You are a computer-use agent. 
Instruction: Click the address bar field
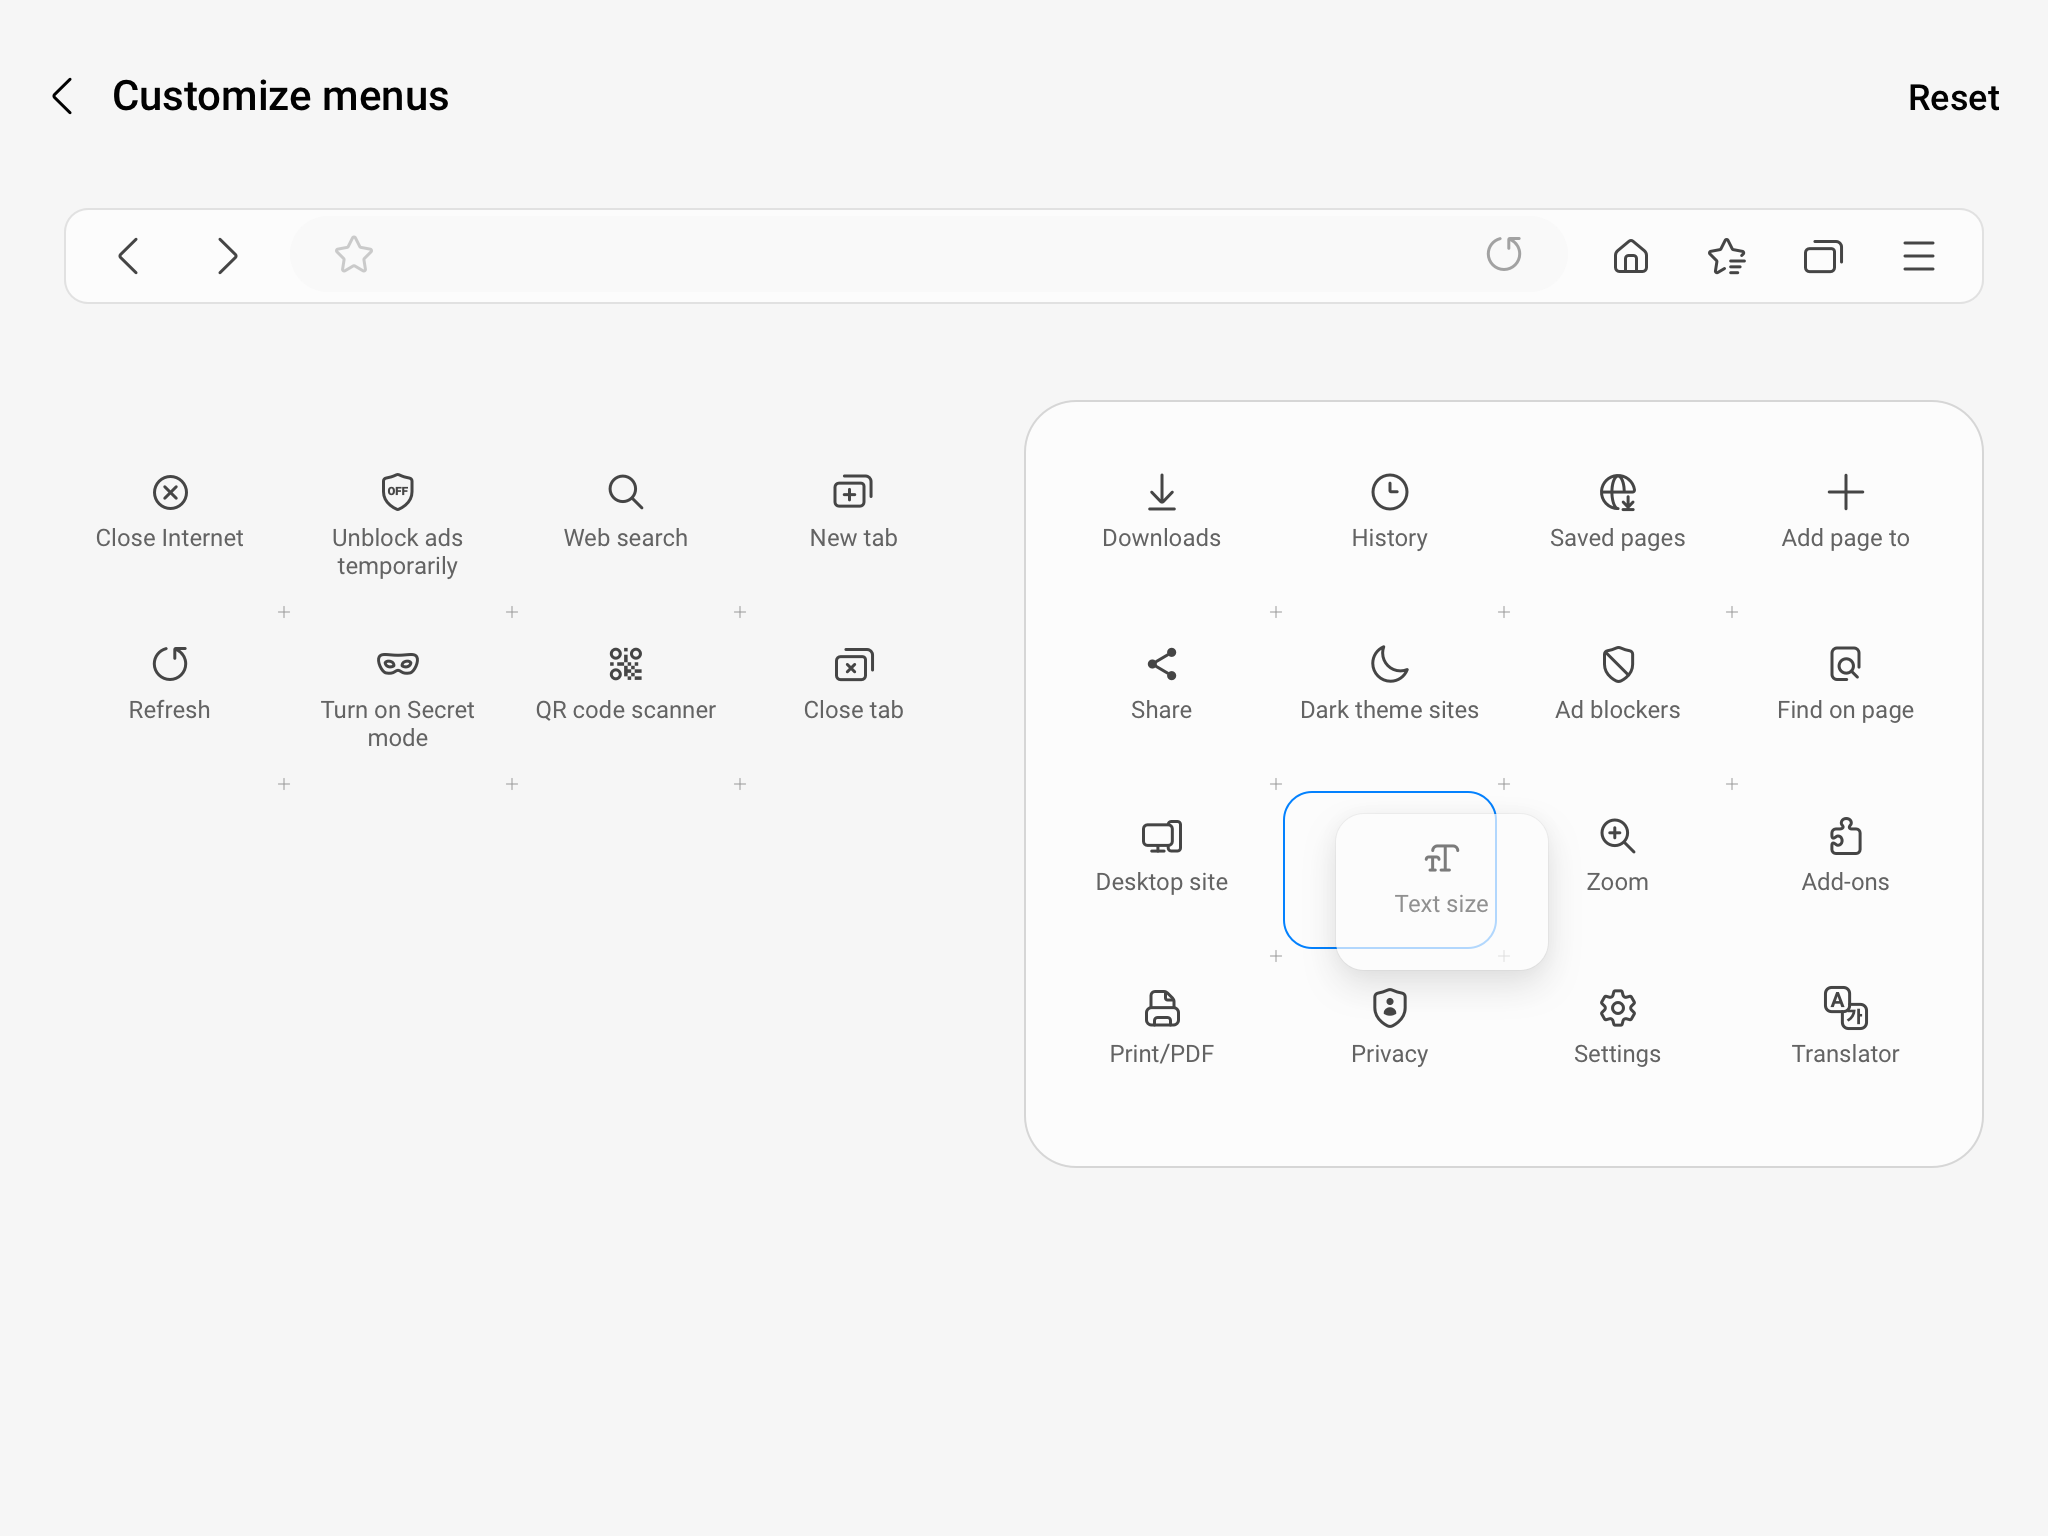point(928,255)
